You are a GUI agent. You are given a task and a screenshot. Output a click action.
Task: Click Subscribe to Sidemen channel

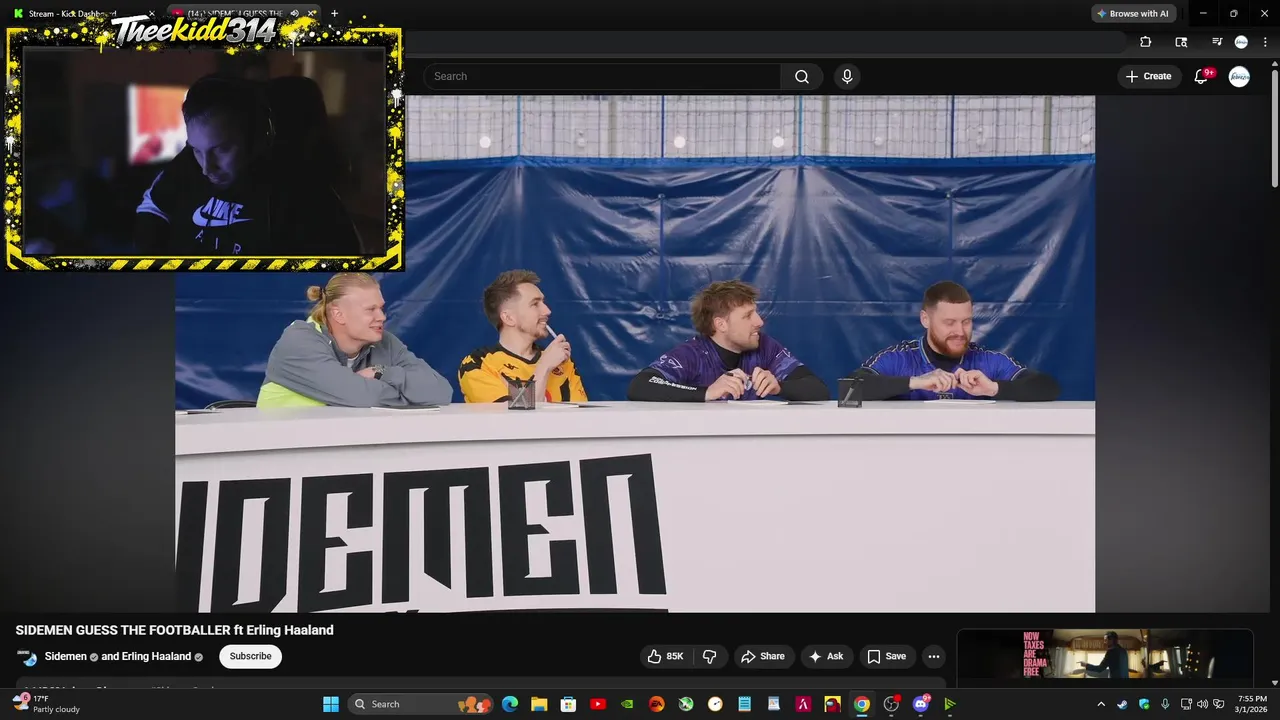coord(250,656)
